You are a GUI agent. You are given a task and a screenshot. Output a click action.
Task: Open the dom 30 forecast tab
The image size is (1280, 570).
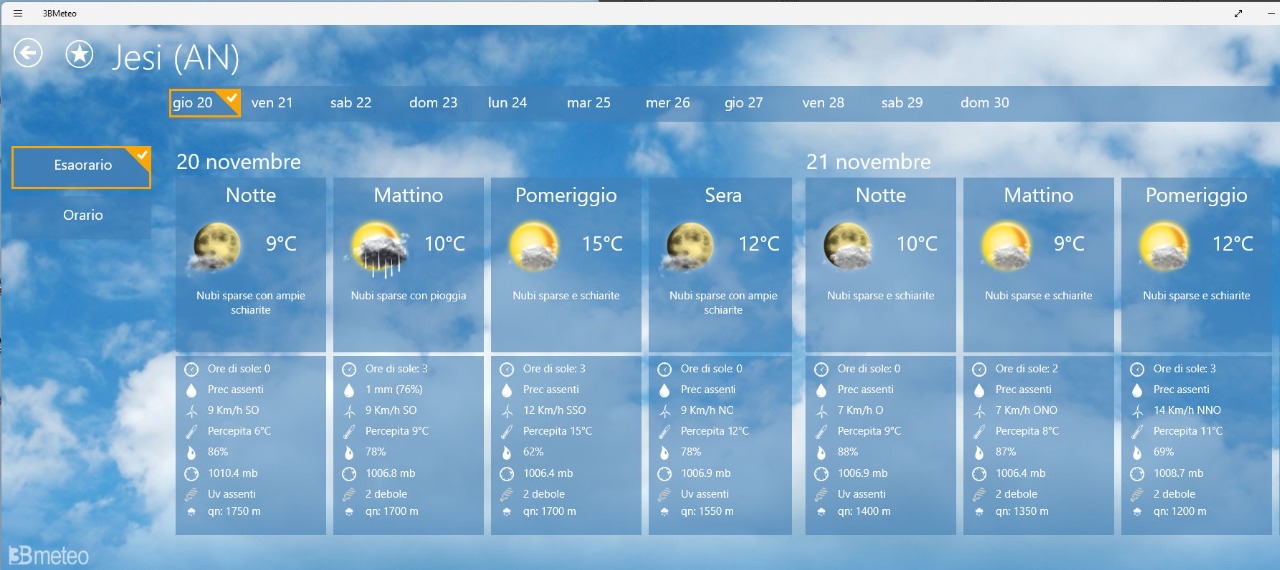coord(984,102)
